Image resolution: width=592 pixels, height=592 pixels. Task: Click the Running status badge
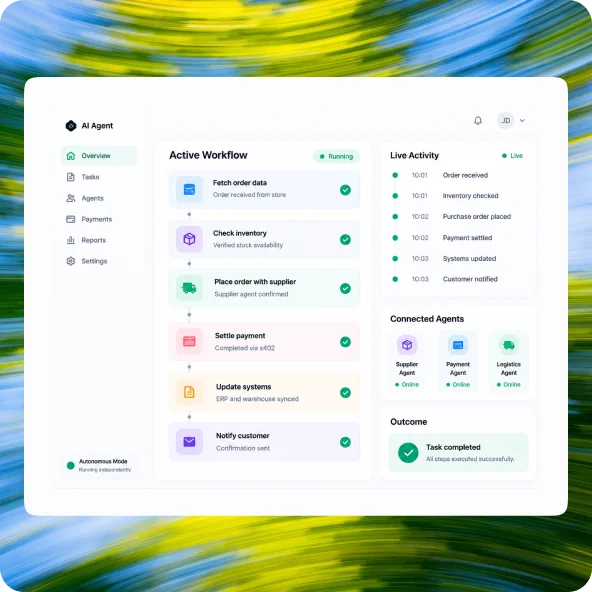point(336,156)
